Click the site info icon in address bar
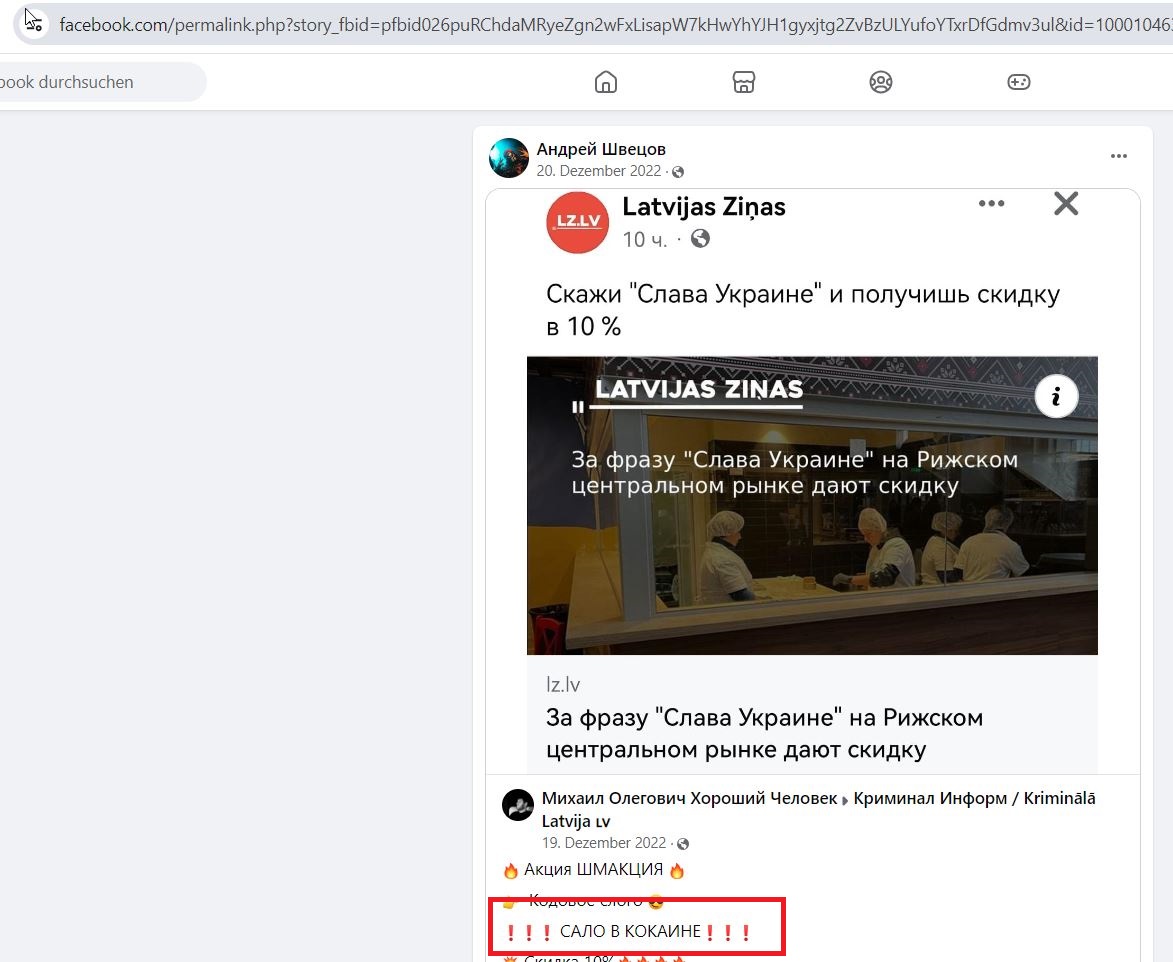Screen dimensions: 1173x962 (33, 24)
